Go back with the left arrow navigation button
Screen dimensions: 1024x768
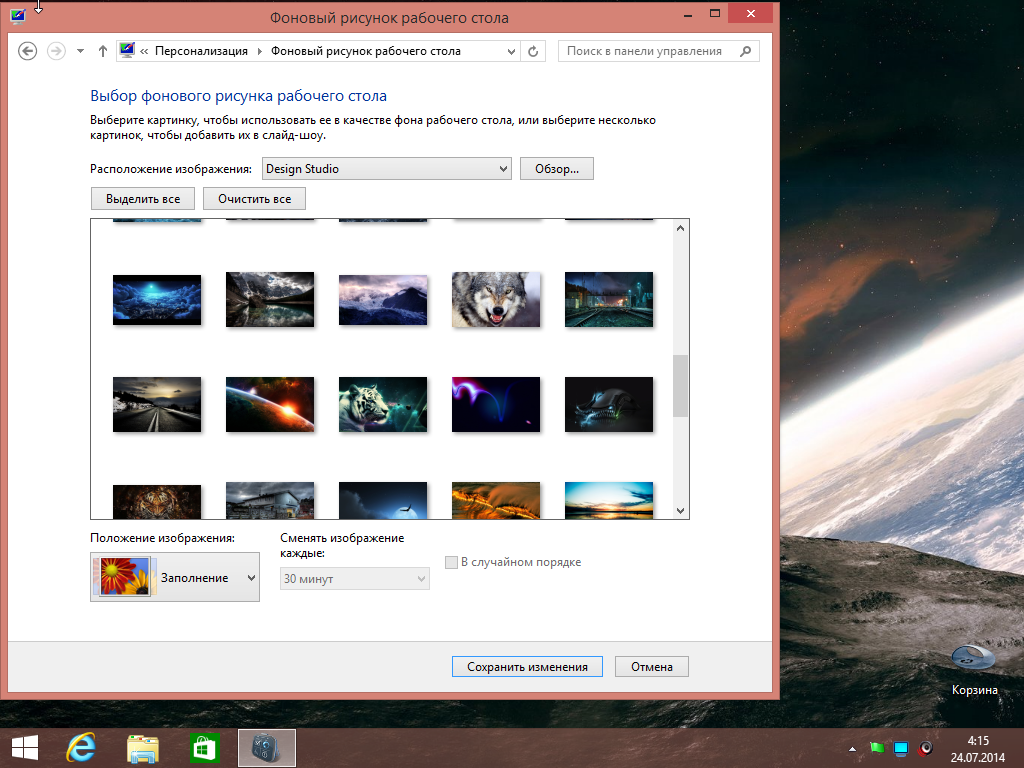tap(27, 51)
